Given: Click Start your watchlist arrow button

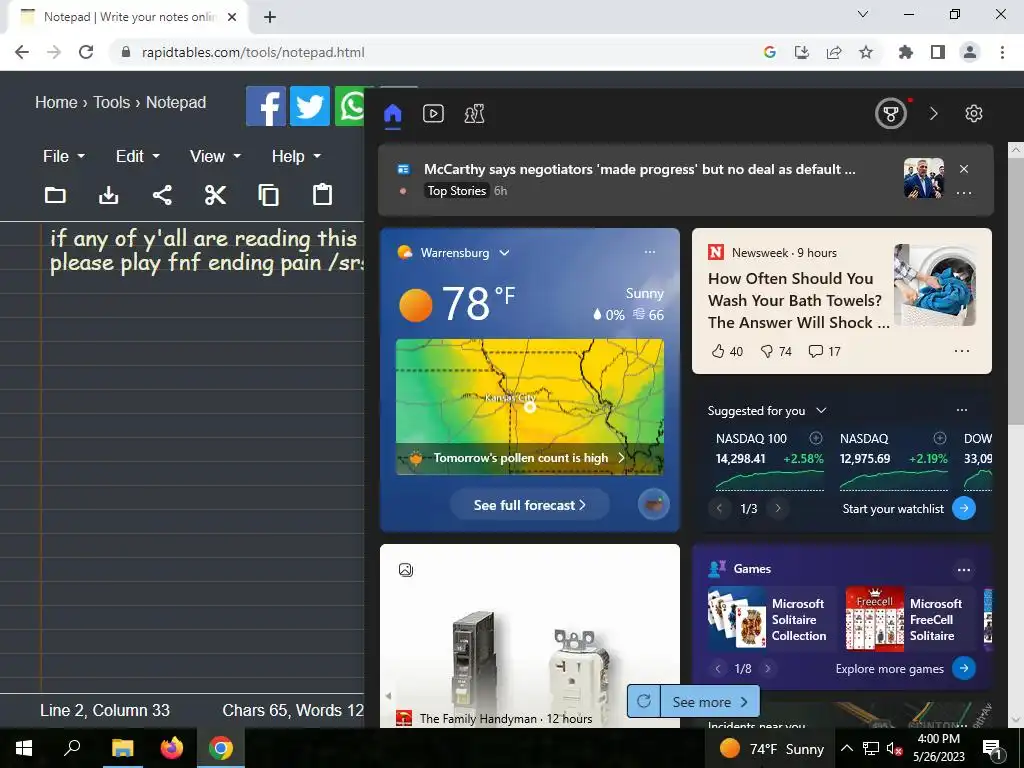Looking at the screenshot, I should pos(964,508).
